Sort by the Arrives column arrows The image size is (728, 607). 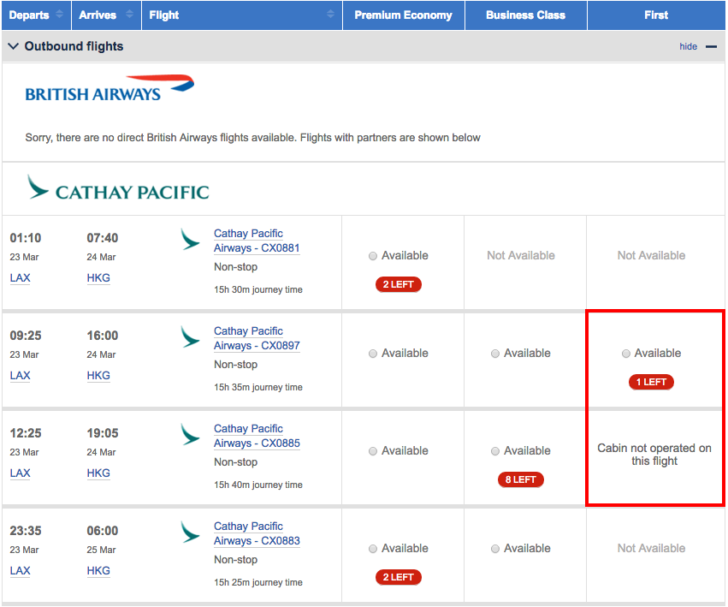click(x=130, y=14)
